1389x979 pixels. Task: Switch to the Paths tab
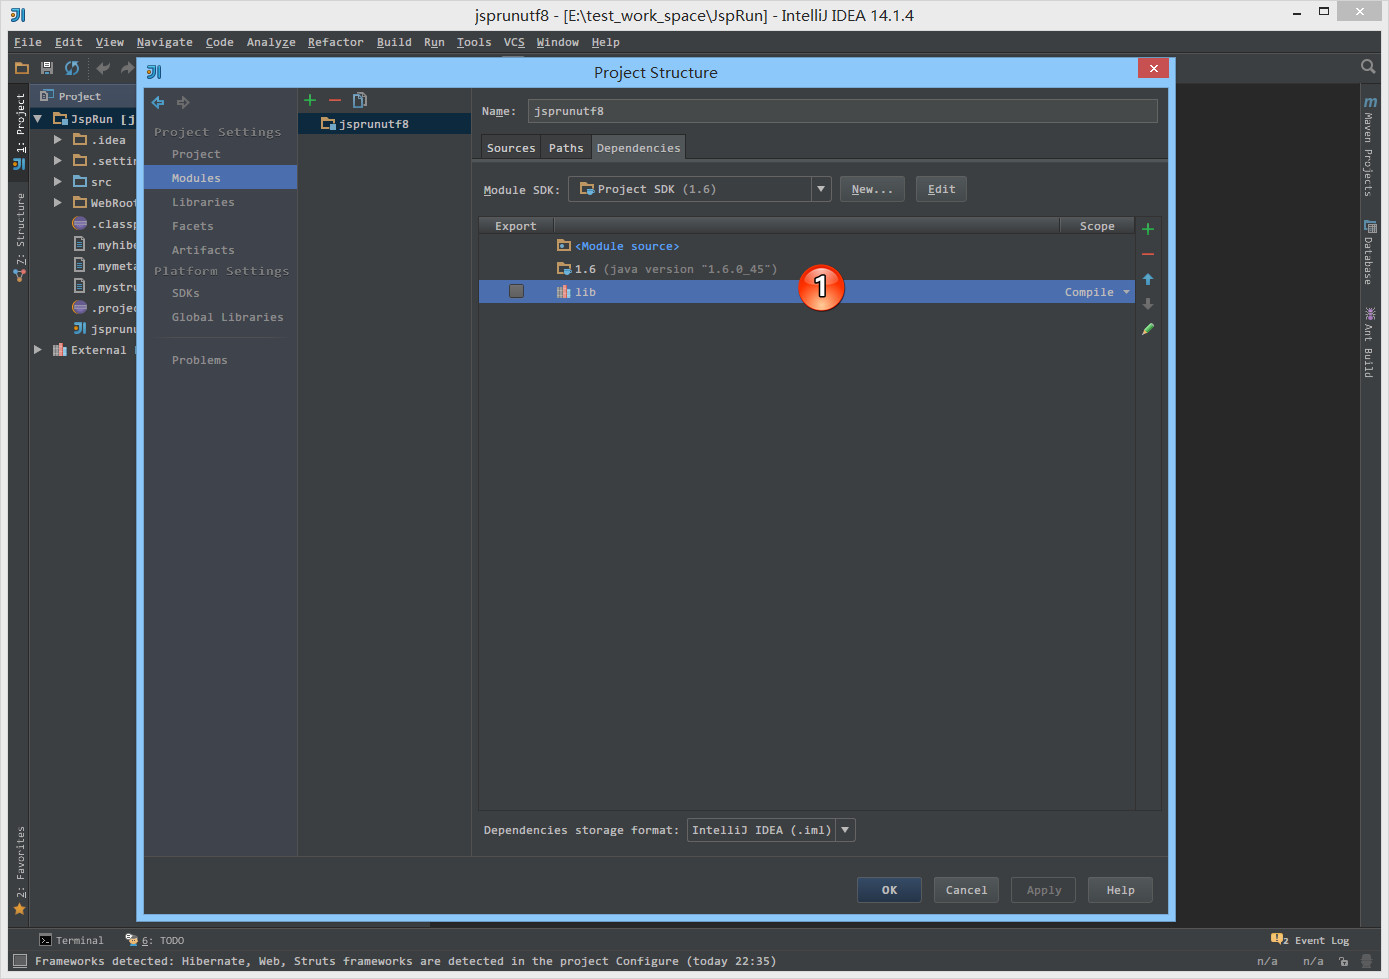566,148
